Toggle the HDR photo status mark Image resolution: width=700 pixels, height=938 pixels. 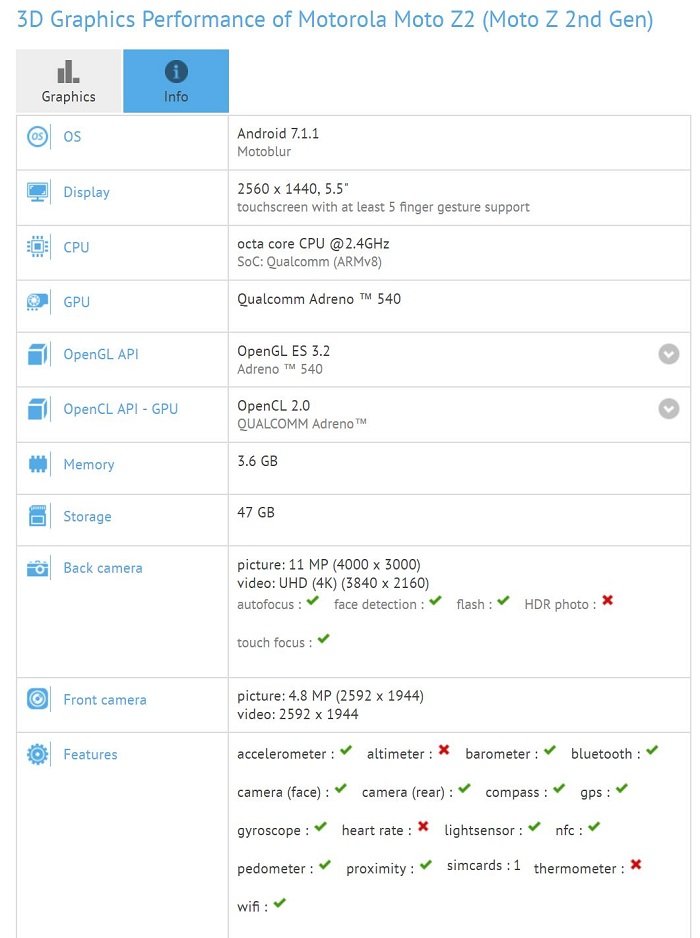tap(607, 603)
